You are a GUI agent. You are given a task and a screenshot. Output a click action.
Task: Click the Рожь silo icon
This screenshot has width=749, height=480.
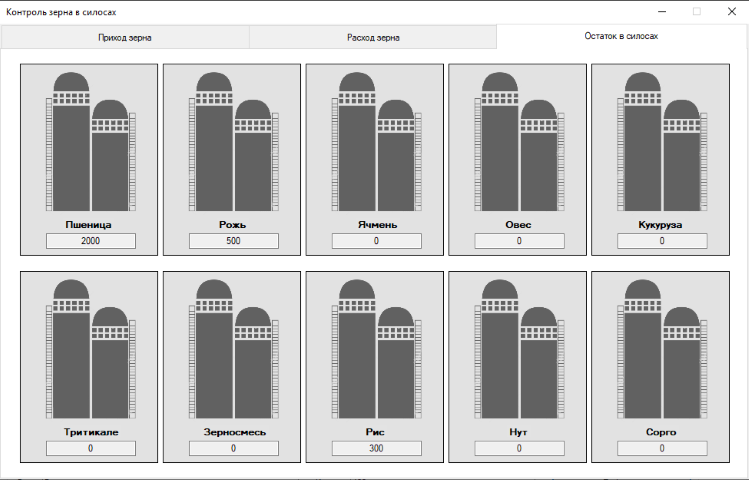coord(233,142)
